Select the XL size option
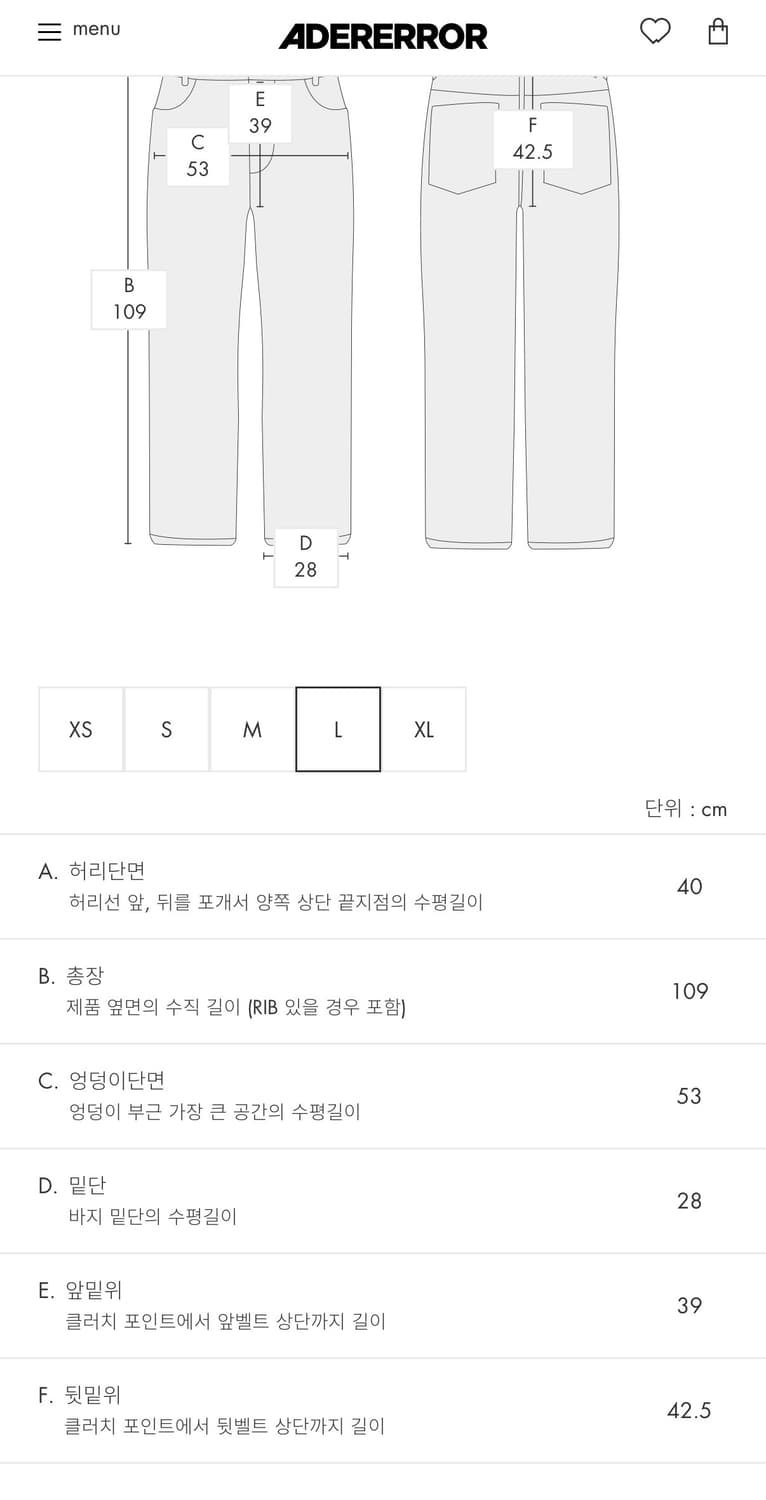This screenshot has height=1500, width=766. point(424,729)
